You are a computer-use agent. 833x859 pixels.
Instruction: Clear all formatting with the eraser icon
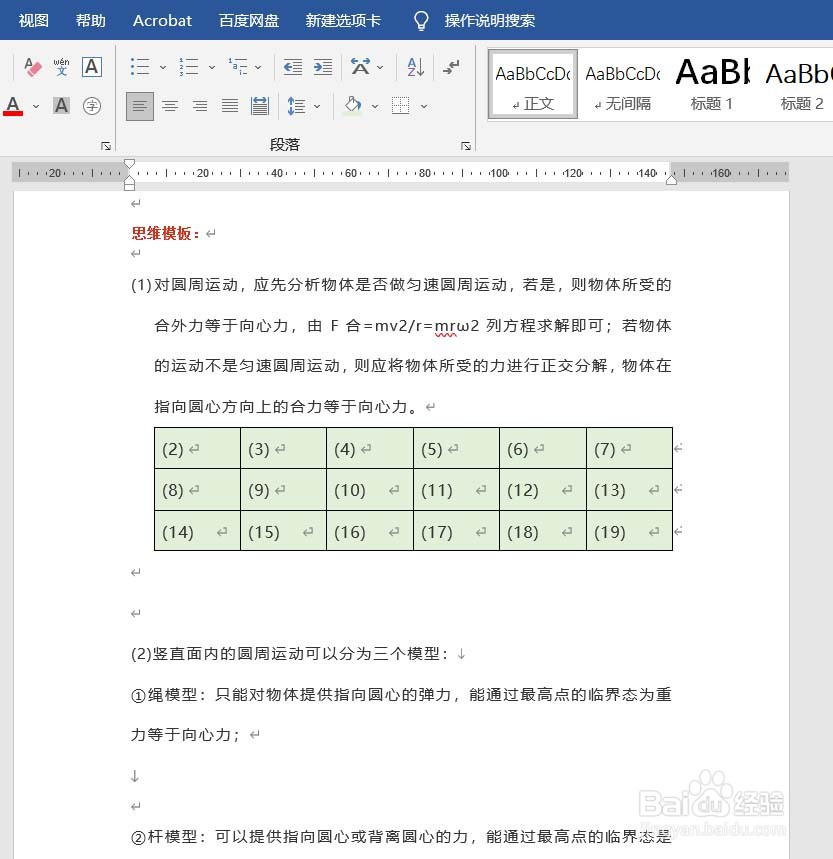click(32, 65)
